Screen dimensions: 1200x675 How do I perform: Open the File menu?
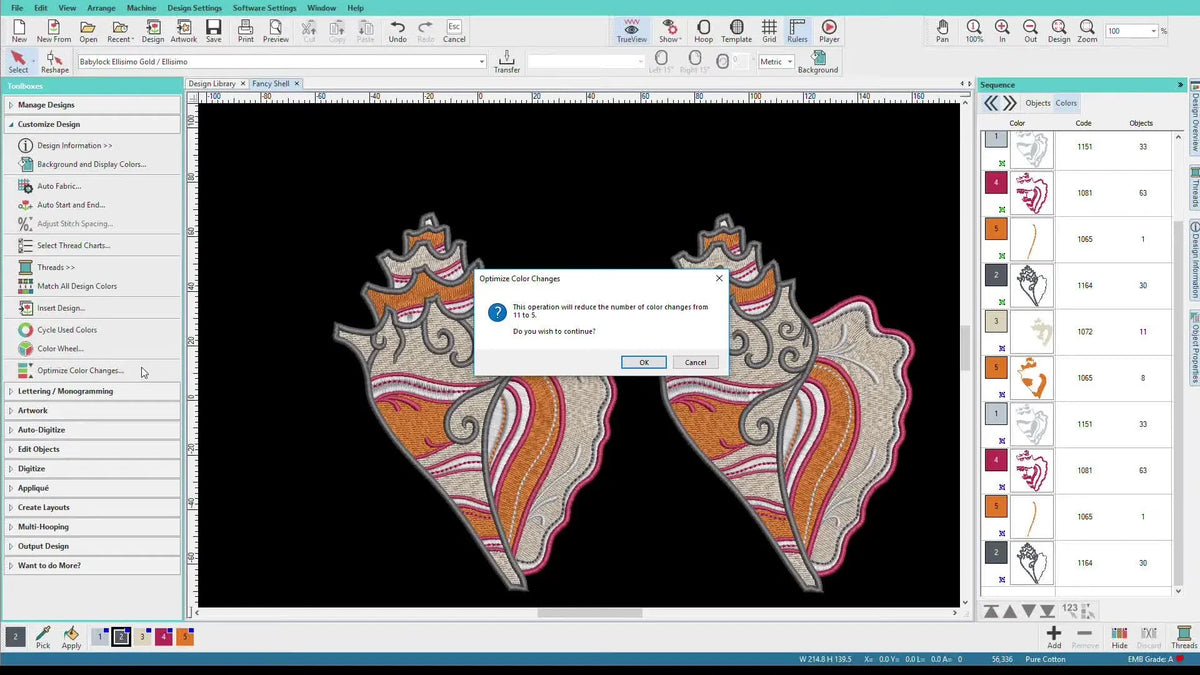point(17,8)
